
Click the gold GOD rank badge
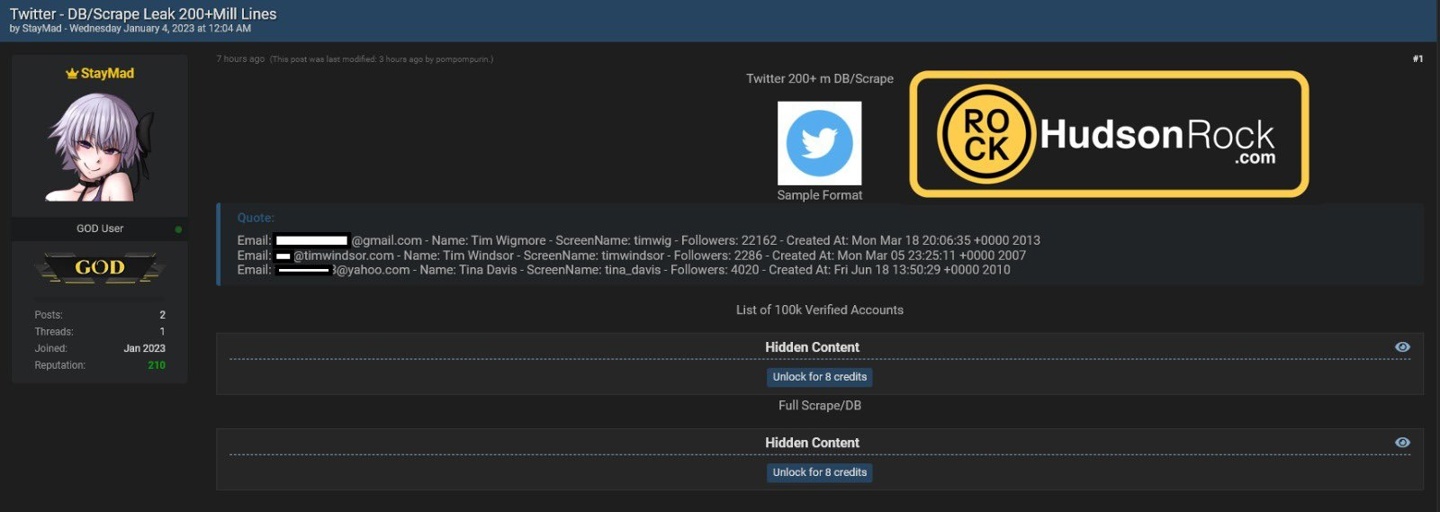point(100,267)
